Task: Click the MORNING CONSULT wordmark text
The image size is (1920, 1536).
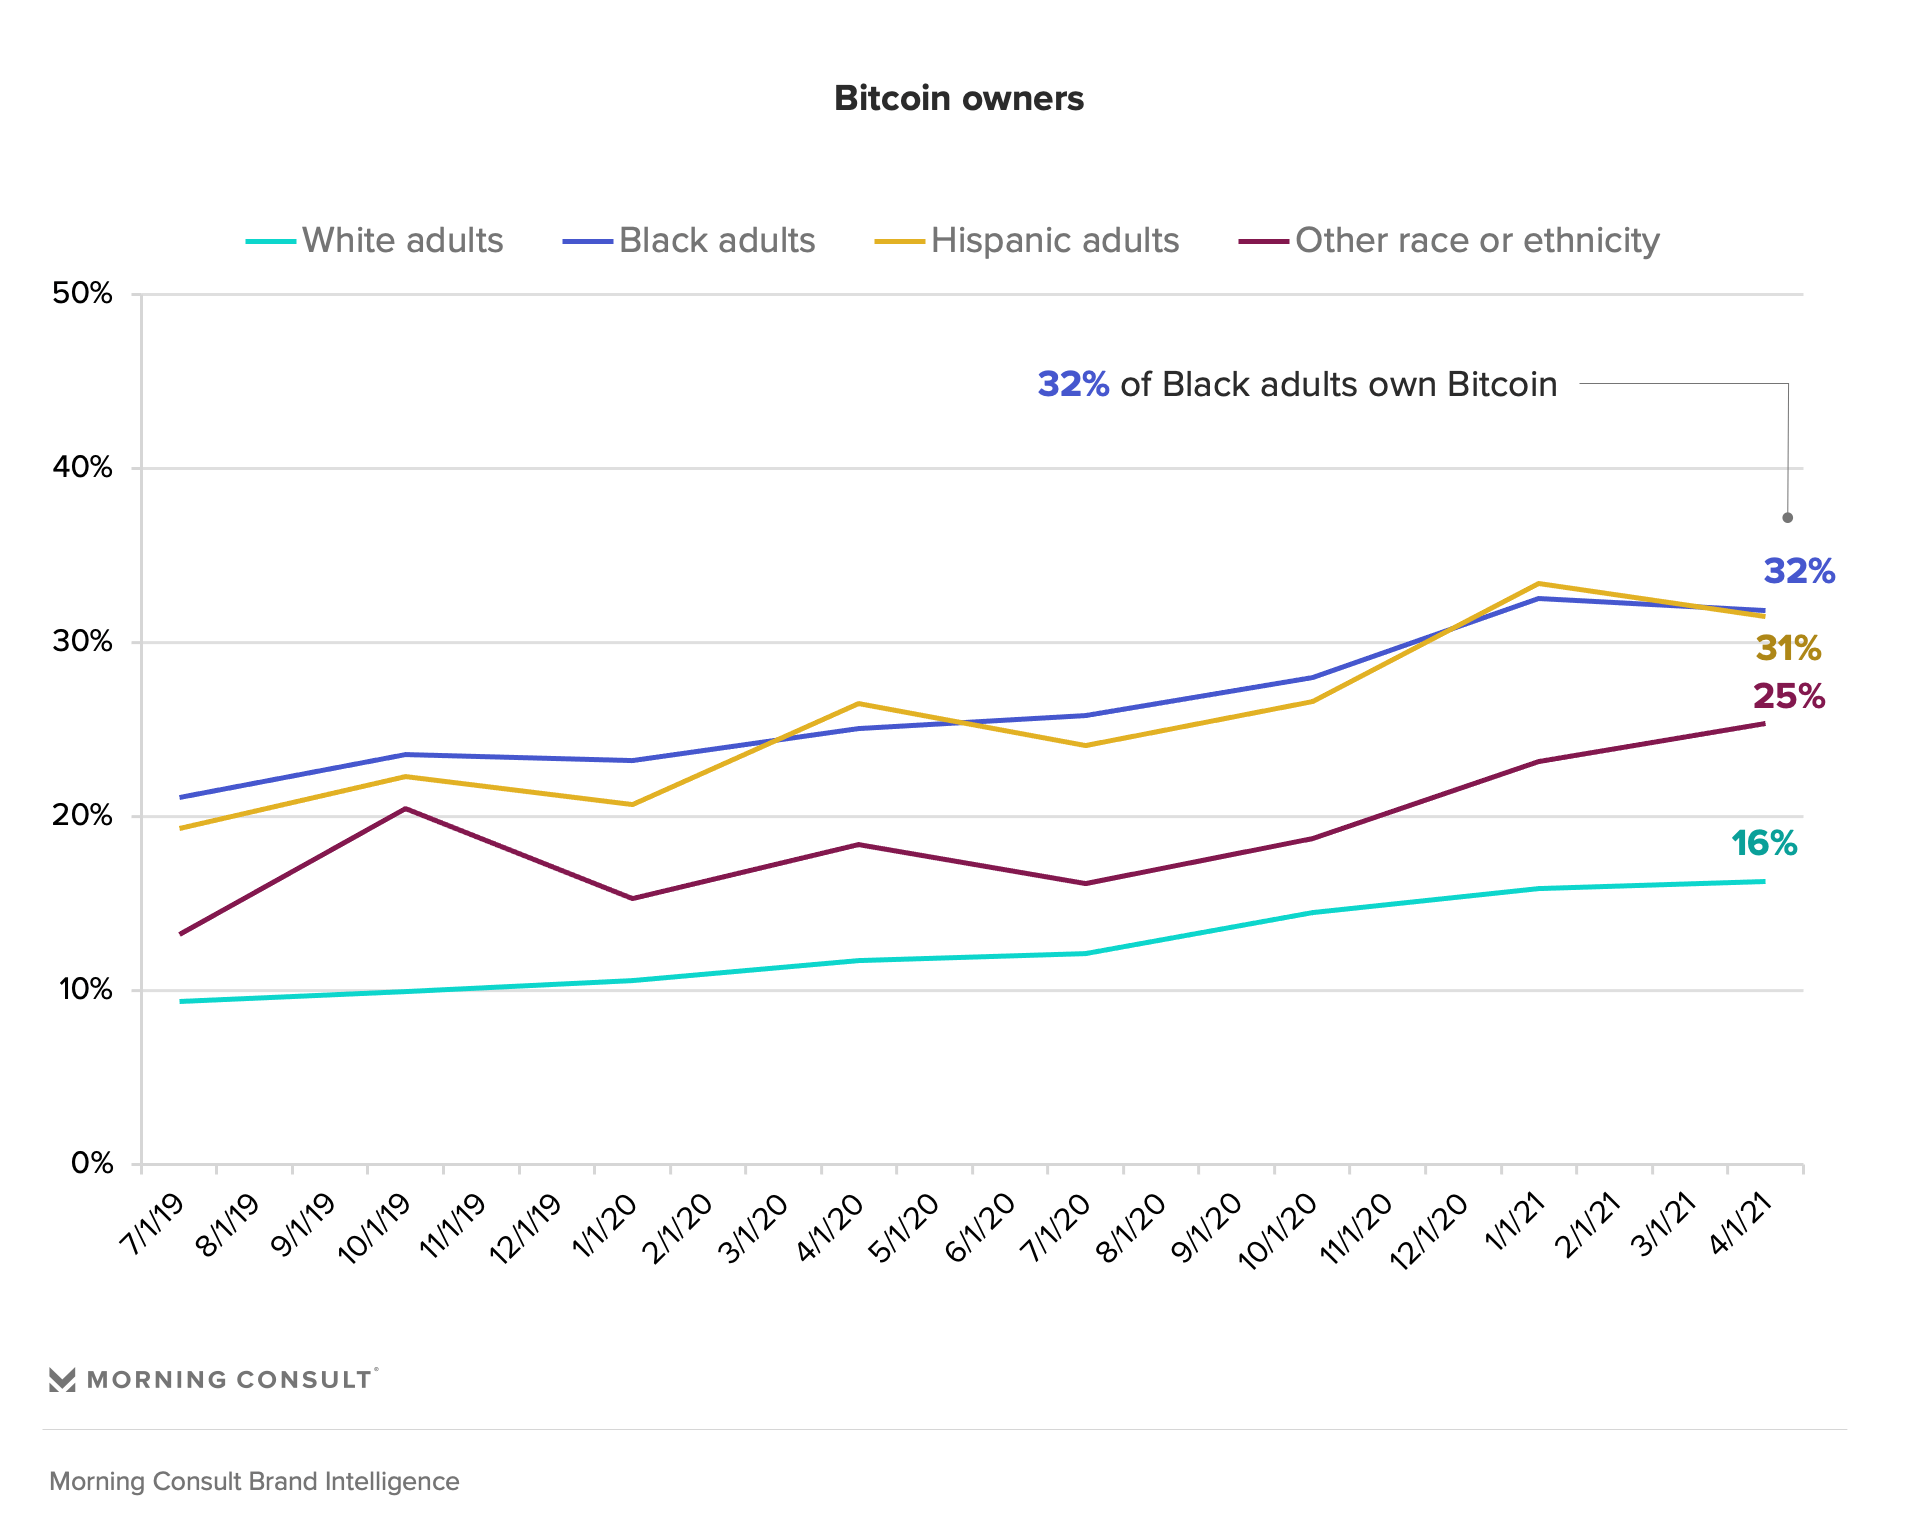Action: click(230, 1380)
